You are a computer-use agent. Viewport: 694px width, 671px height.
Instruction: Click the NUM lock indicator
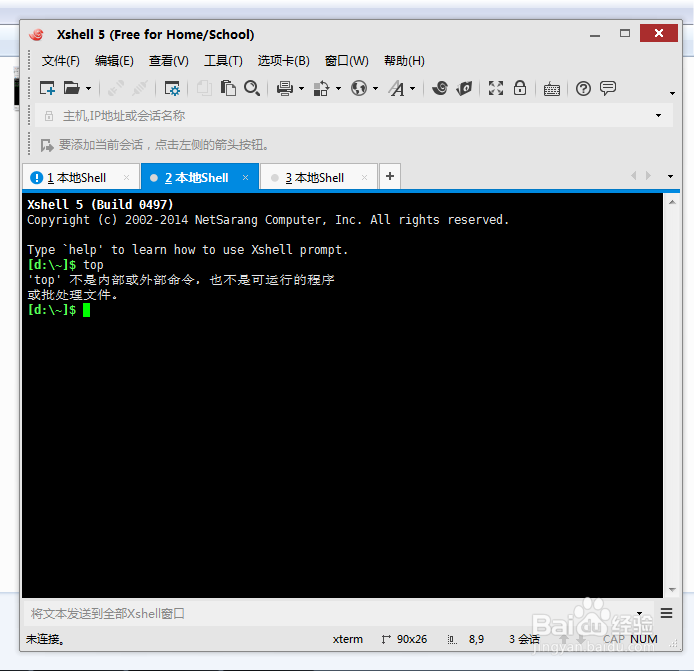tap(644, 639)
